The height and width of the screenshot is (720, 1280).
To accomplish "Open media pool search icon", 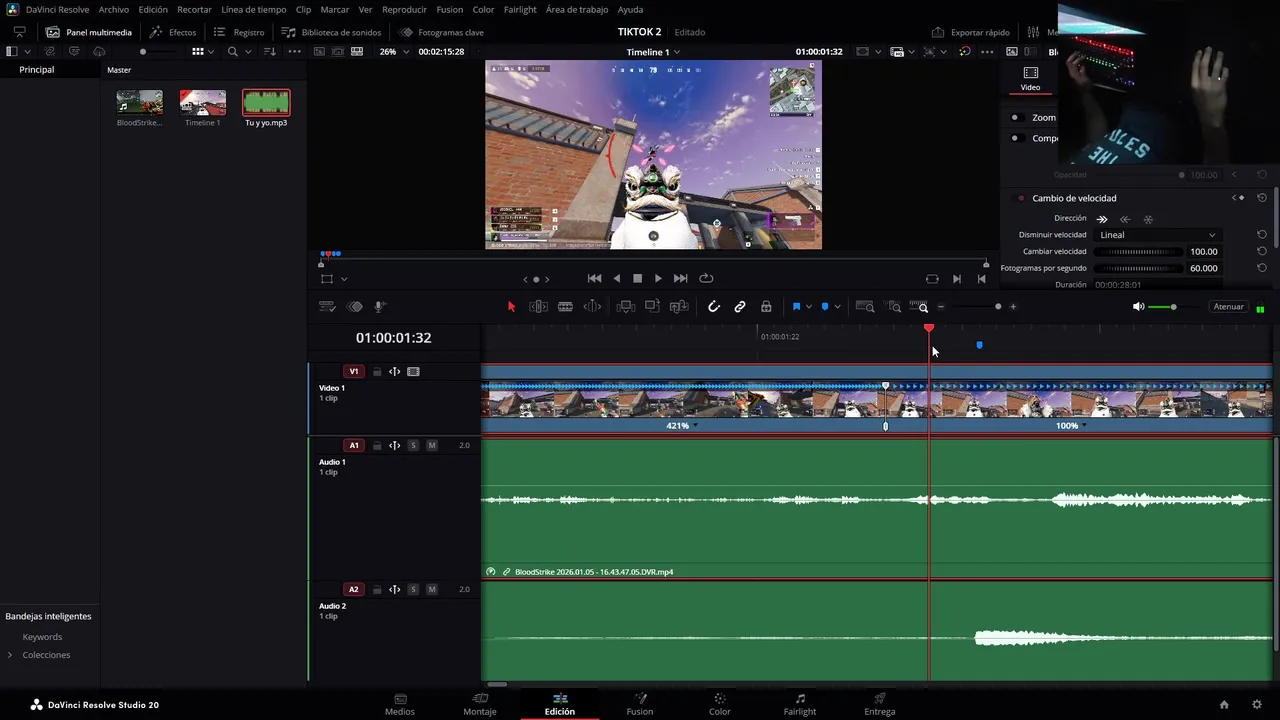I will tap(233, 51).
